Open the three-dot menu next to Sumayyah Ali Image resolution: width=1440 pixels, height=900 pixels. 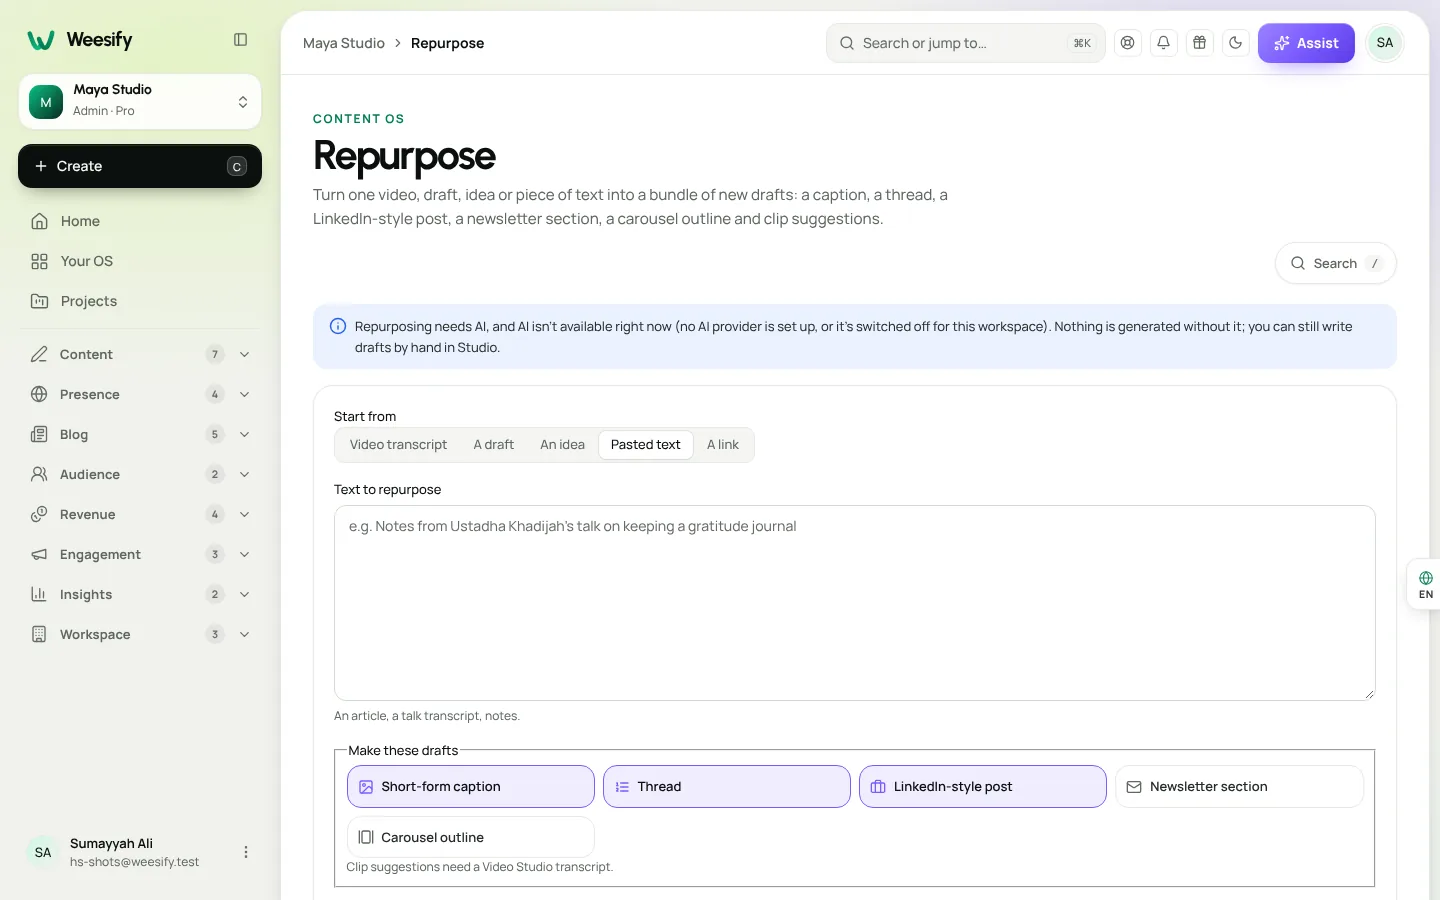246,852
